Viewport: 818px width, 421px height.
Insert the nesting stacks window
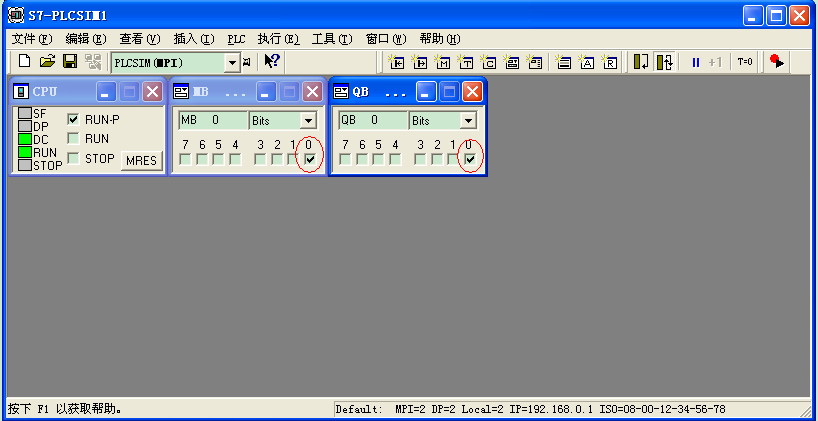click(x=562, y=62)
